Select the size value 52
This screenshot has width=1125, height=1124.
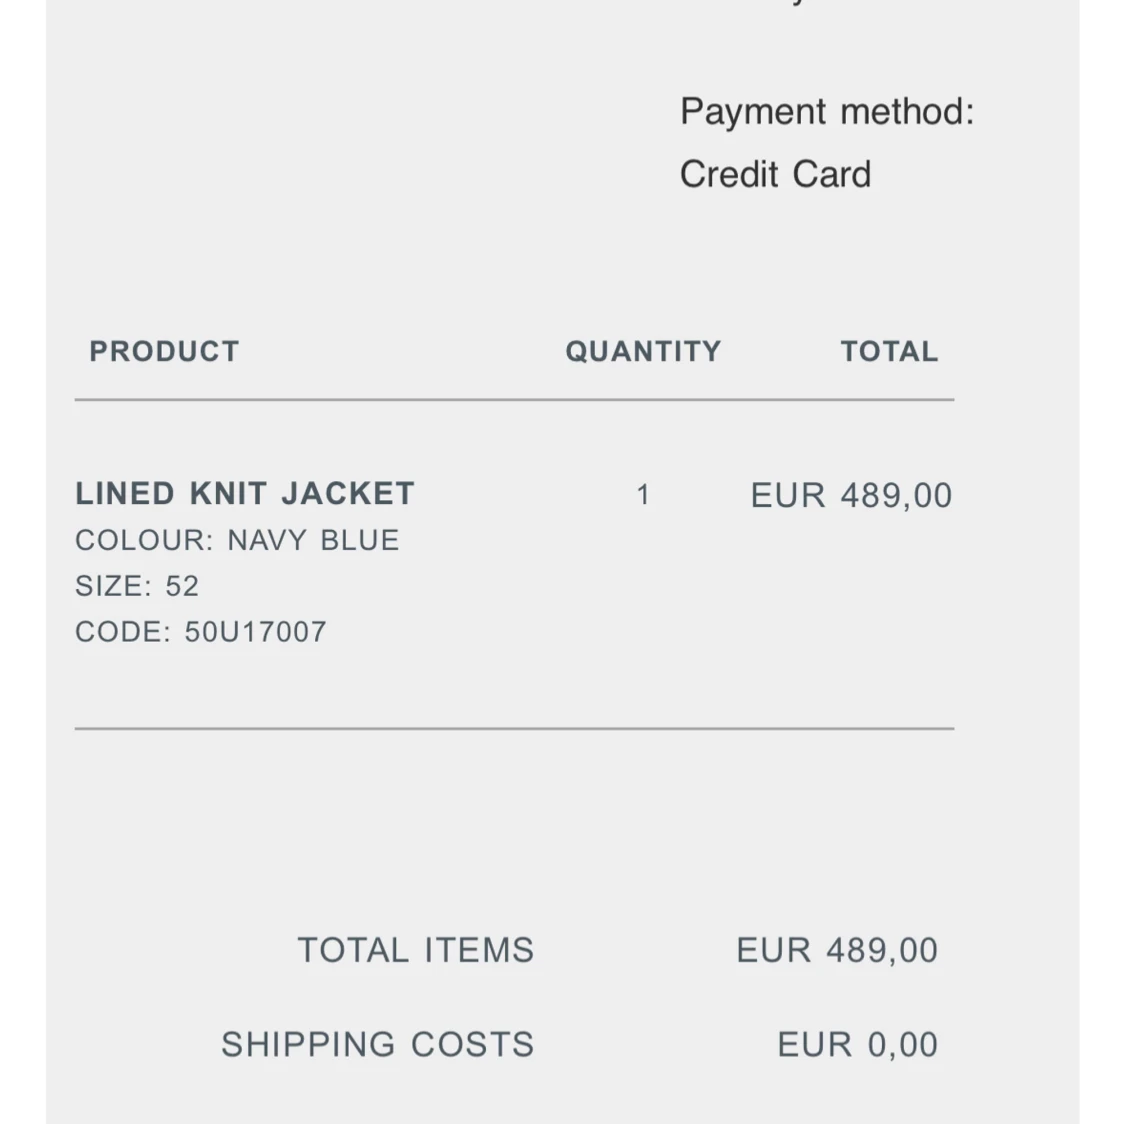pos(182,586)
